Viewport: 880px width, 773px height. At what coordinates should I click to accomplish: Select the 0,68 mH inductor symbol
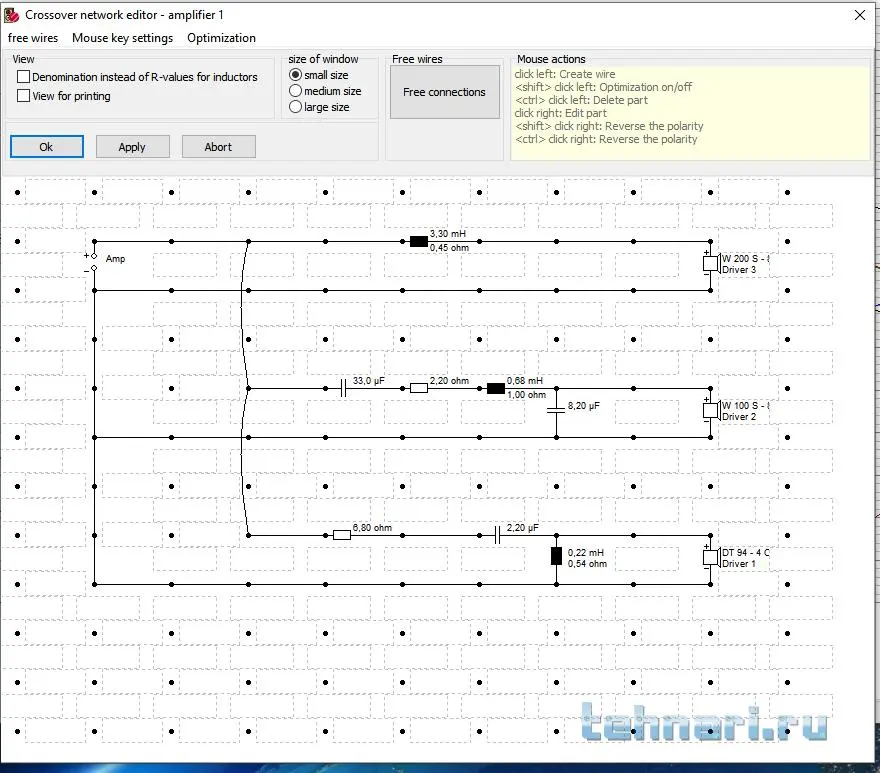(496, 388)
